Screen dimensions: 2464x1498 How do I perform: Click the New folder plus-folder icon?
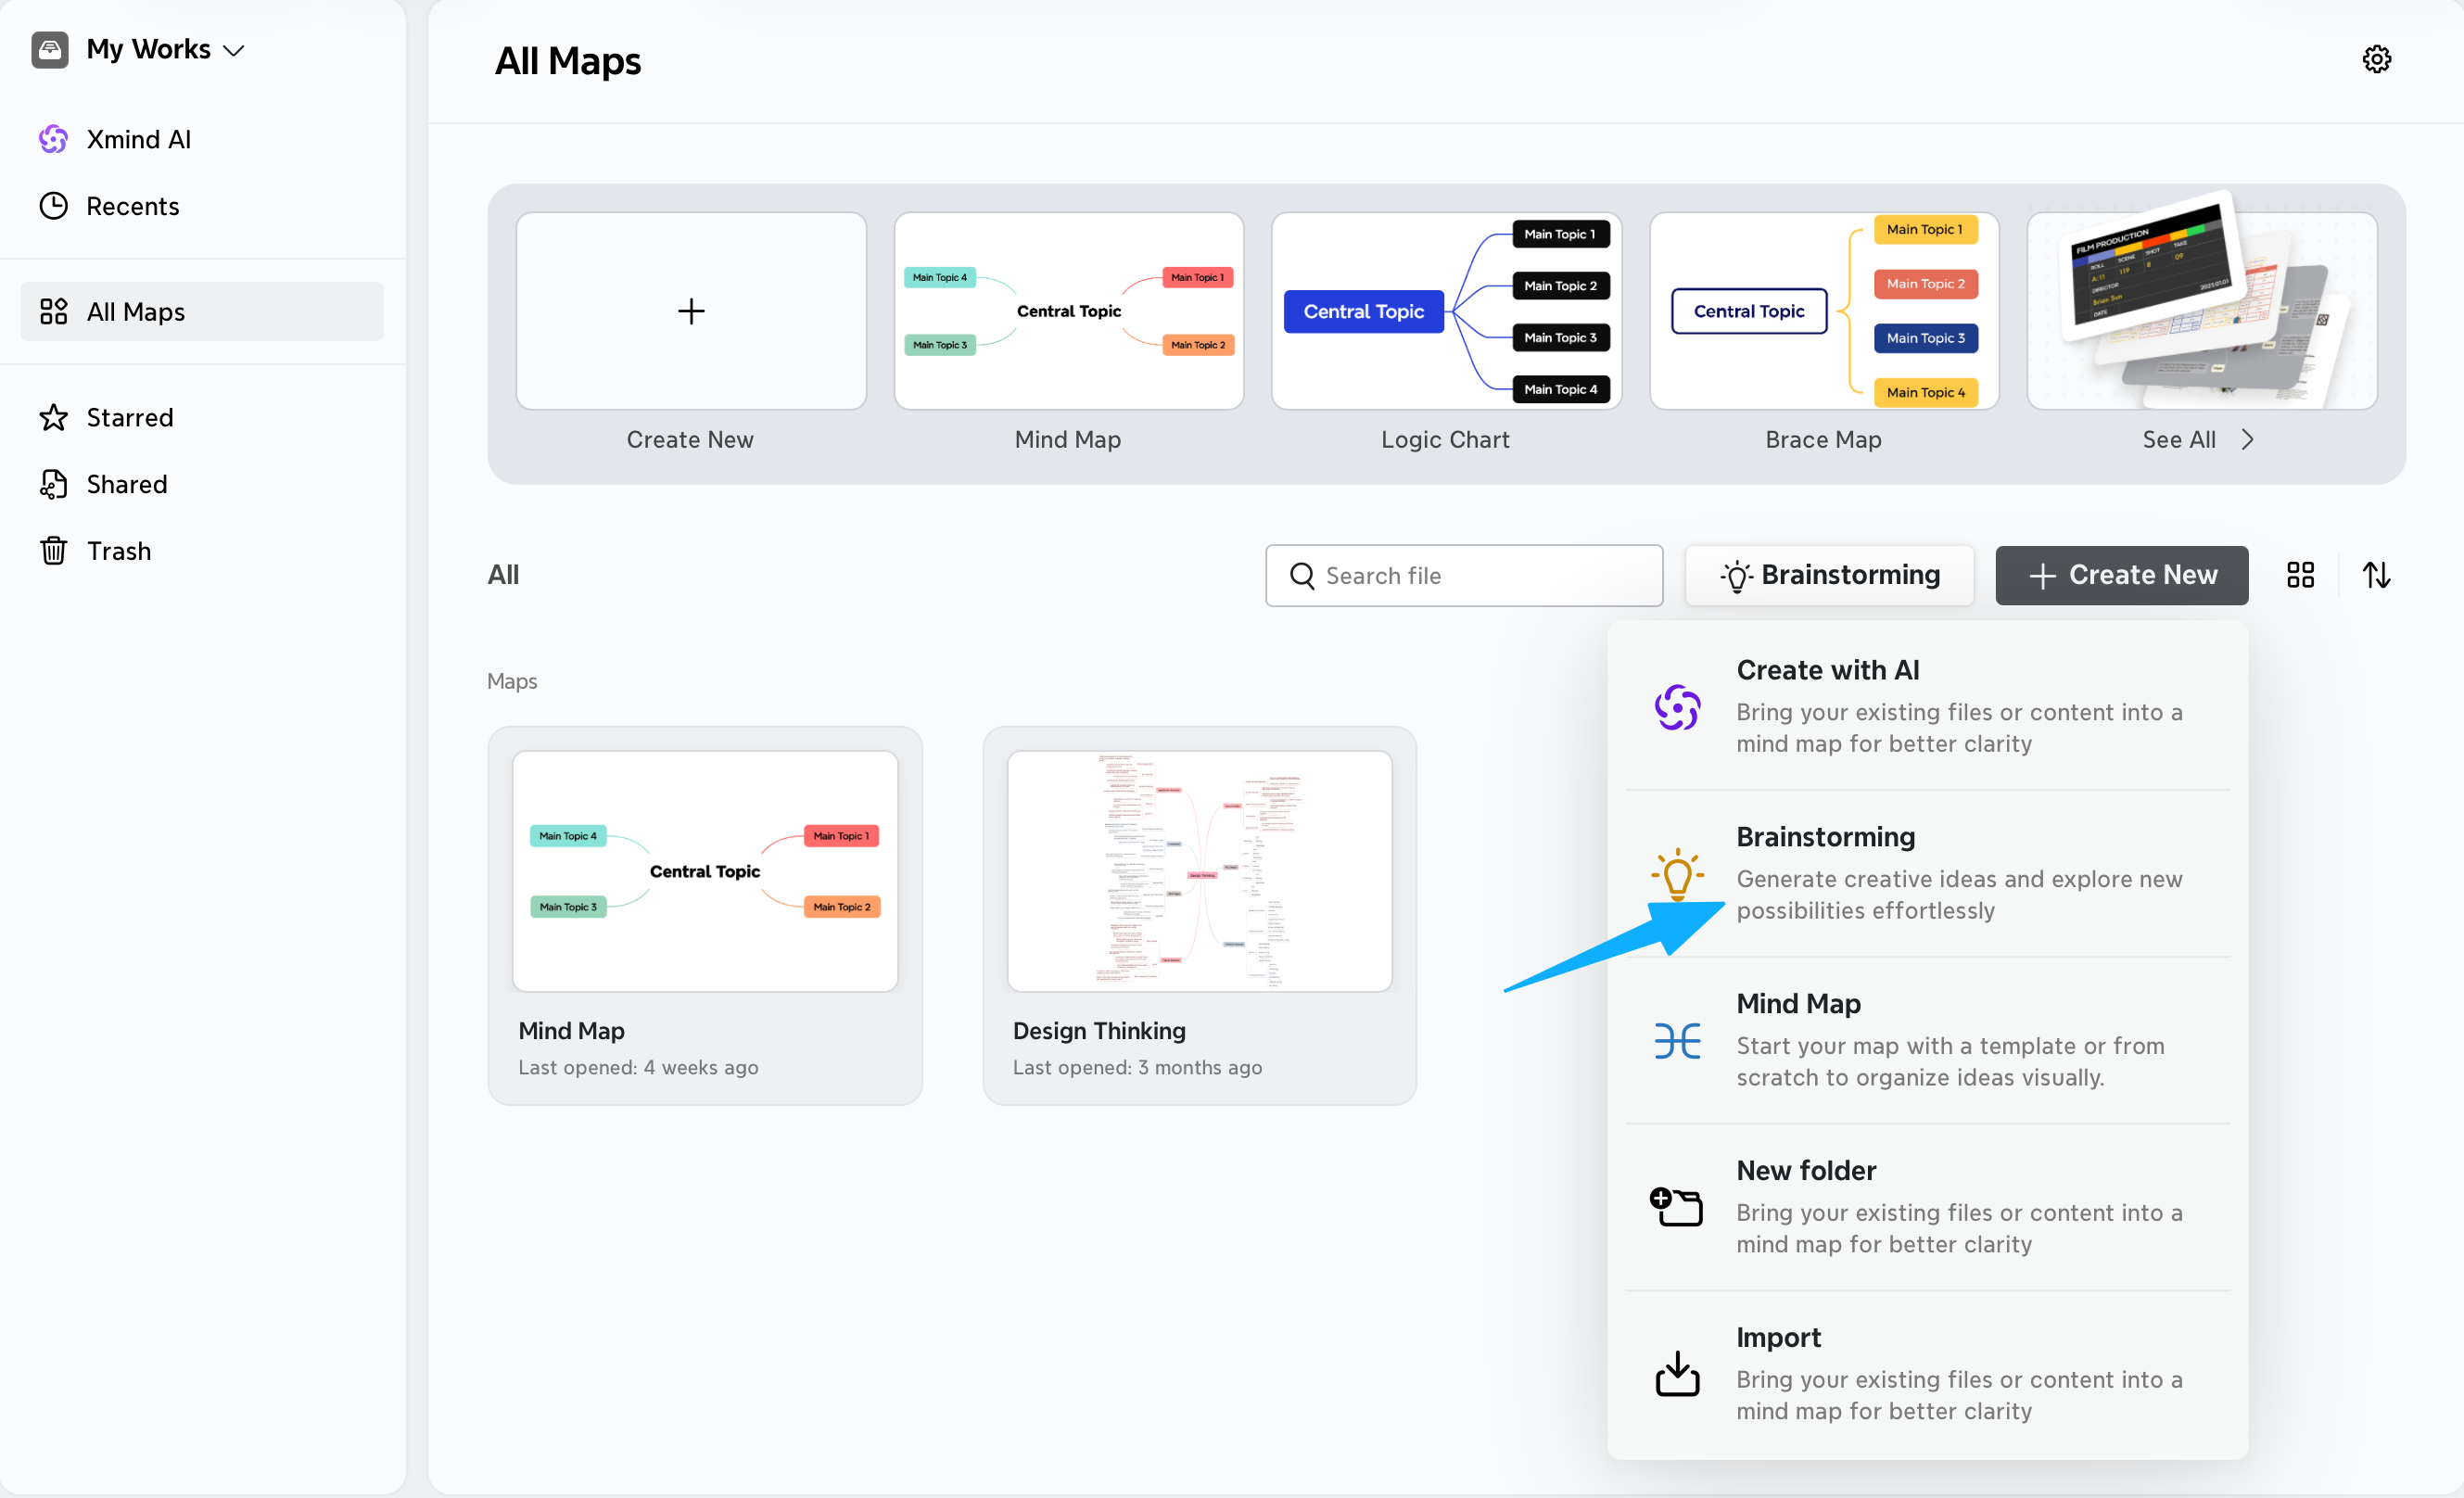[1676, 1206]
